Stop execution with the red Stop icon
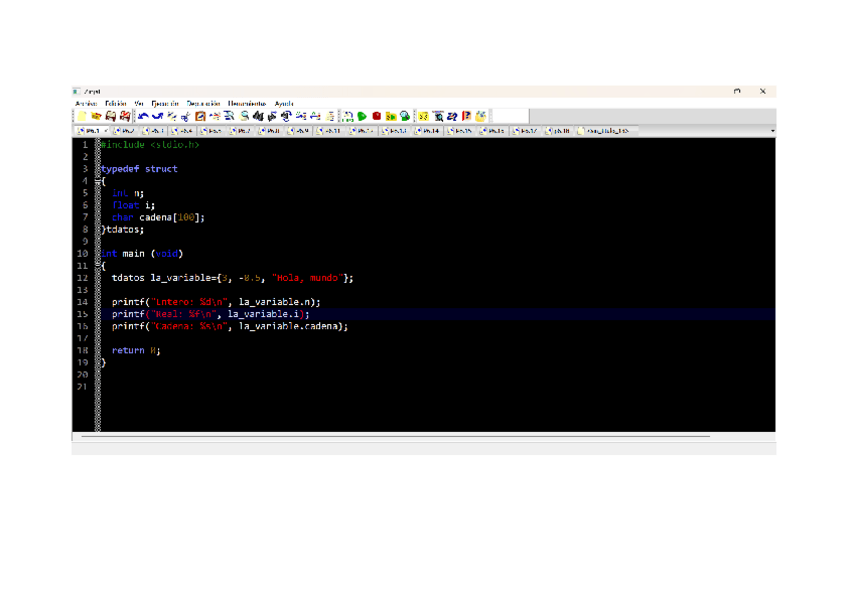 [377, 117]
